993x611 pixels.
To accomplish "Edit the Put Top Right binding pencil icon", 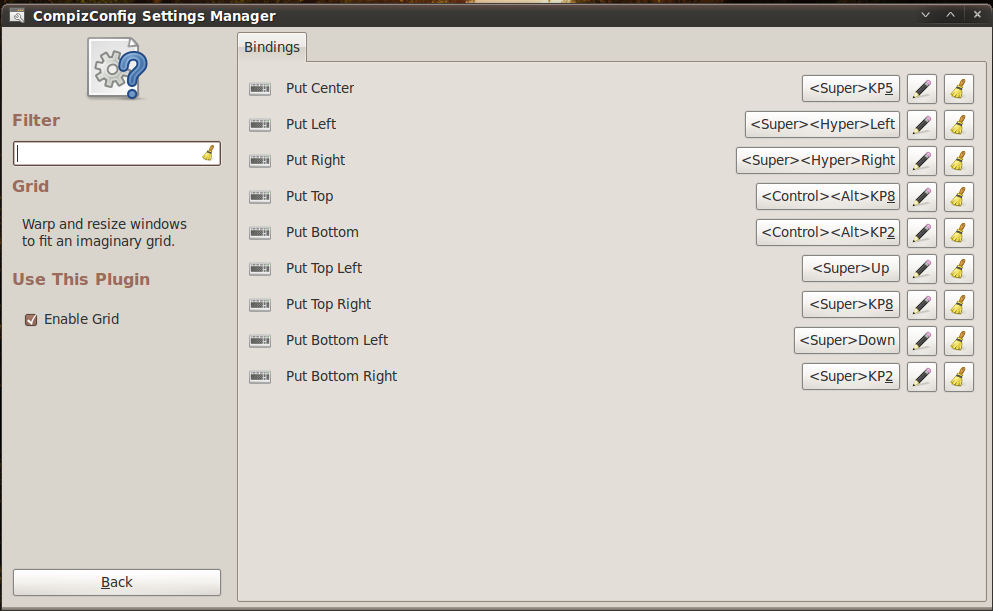I will click(921, 305).
